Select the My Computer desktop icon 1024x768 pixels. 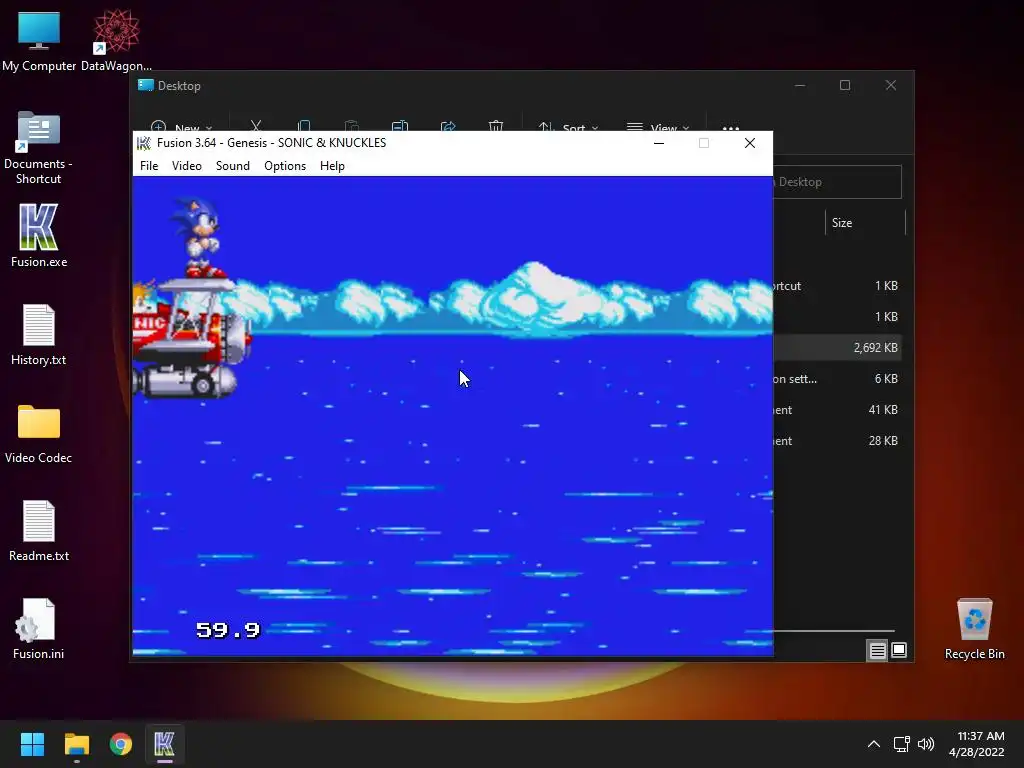coord(39,41)
